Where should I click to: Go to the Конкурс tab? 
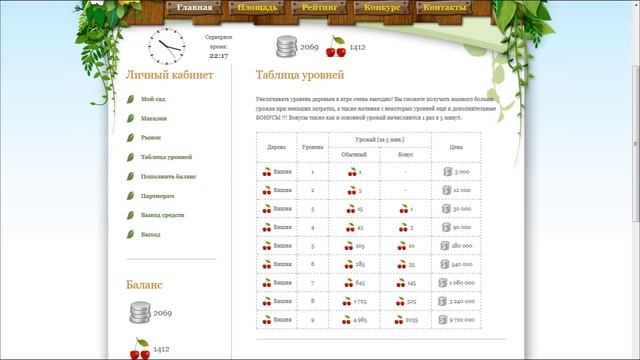(x=382, y=7)
